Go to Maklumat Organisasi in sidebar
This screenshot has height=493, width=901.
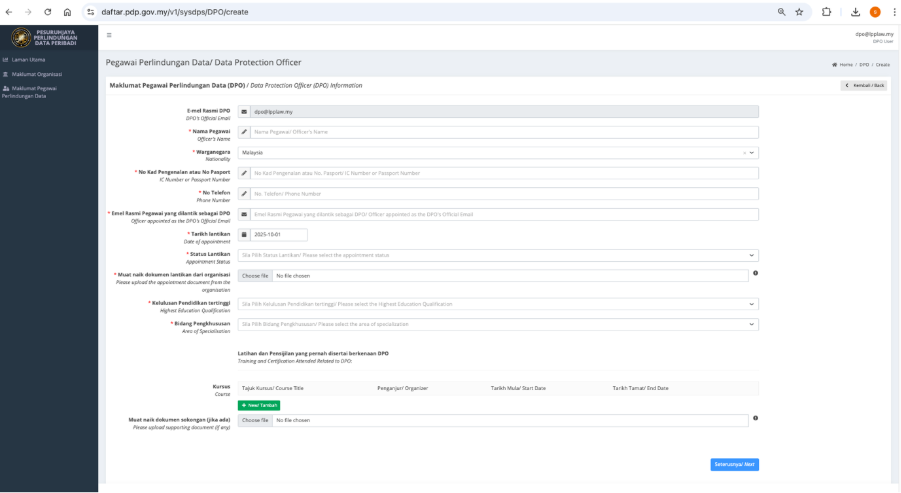(37, 74)
